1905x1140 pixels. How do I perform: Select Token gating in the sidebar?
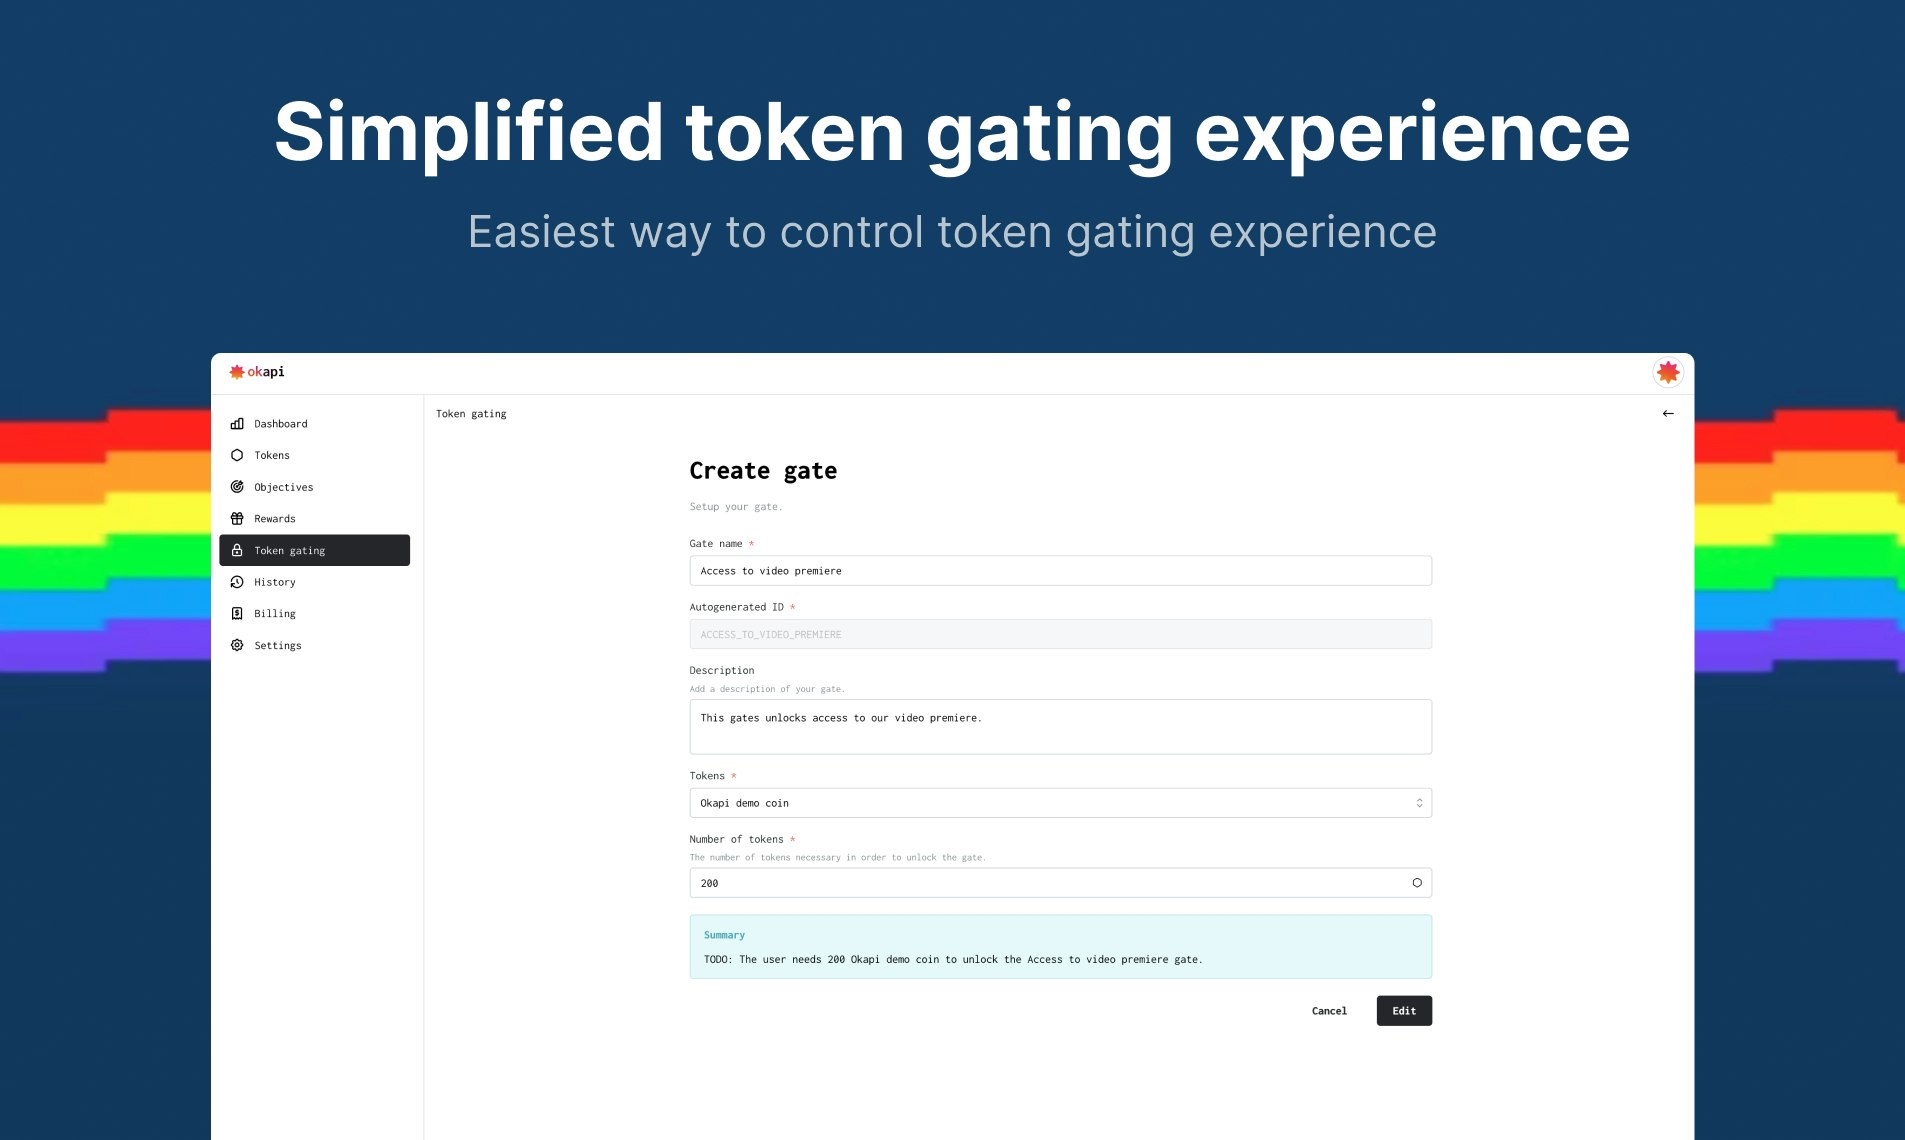(314, 550)
